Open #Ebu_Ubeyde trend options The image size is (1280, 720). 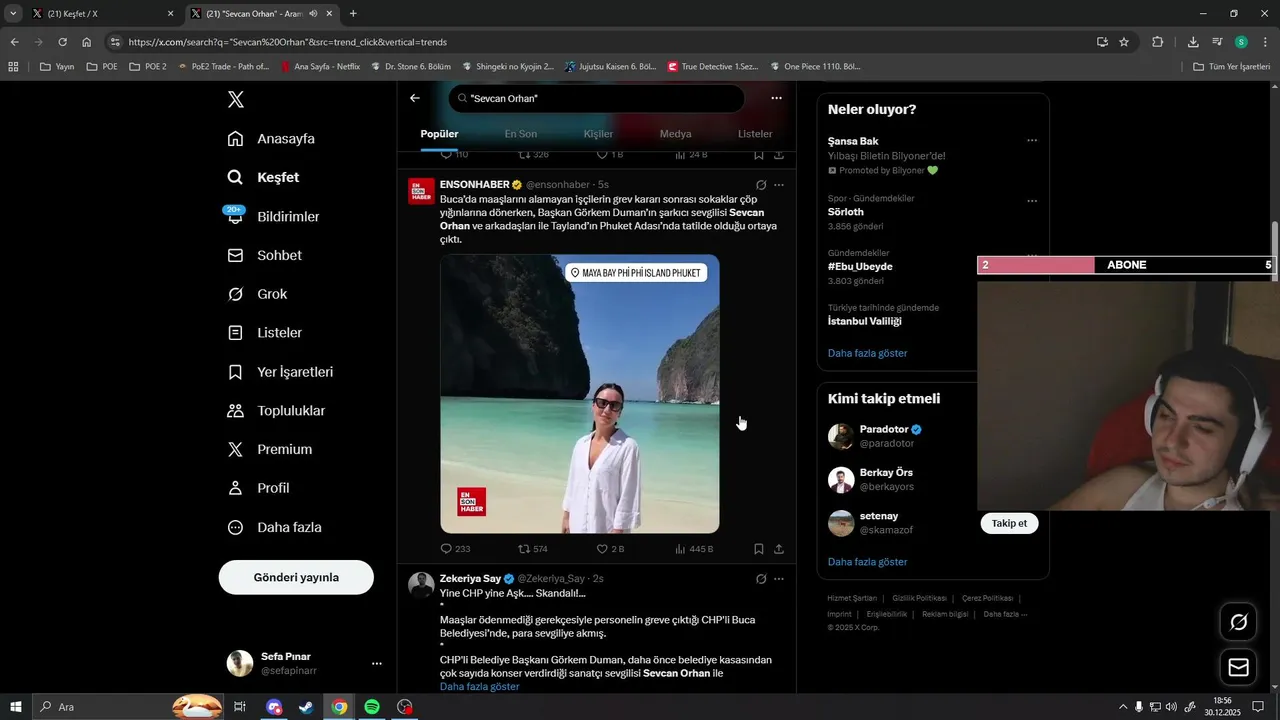[x=1032, y=256]
